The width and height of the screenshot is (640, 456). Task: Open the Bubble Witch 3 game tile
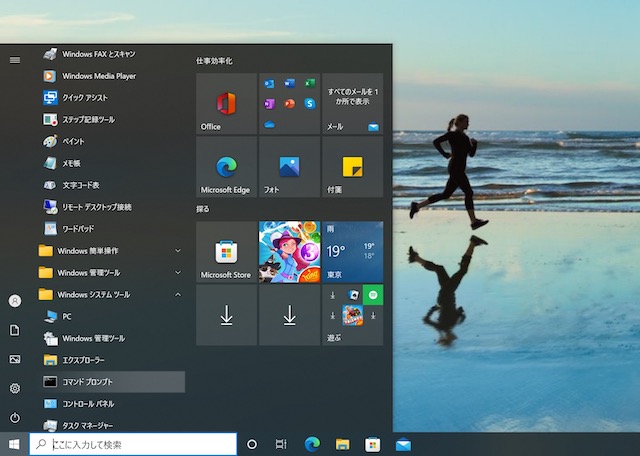pyautogui.click(x=289, y=252)
